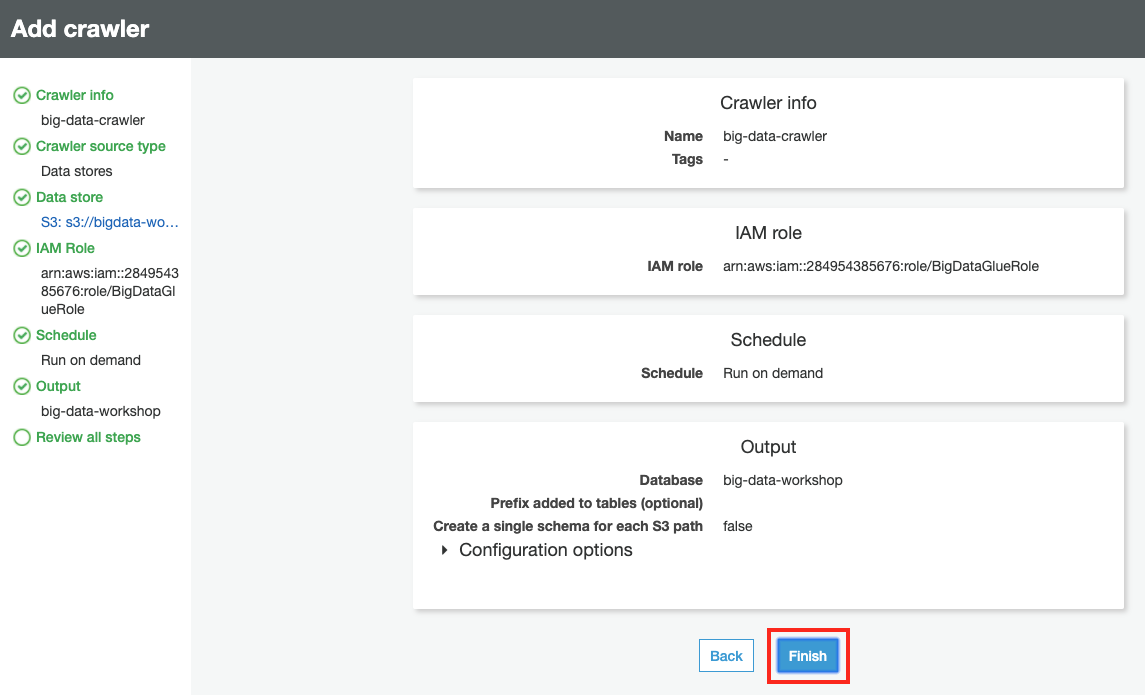The height and width of the screenshot is (695, 1145).
Task: Open the Crawler info step
Action: (75, 95)
